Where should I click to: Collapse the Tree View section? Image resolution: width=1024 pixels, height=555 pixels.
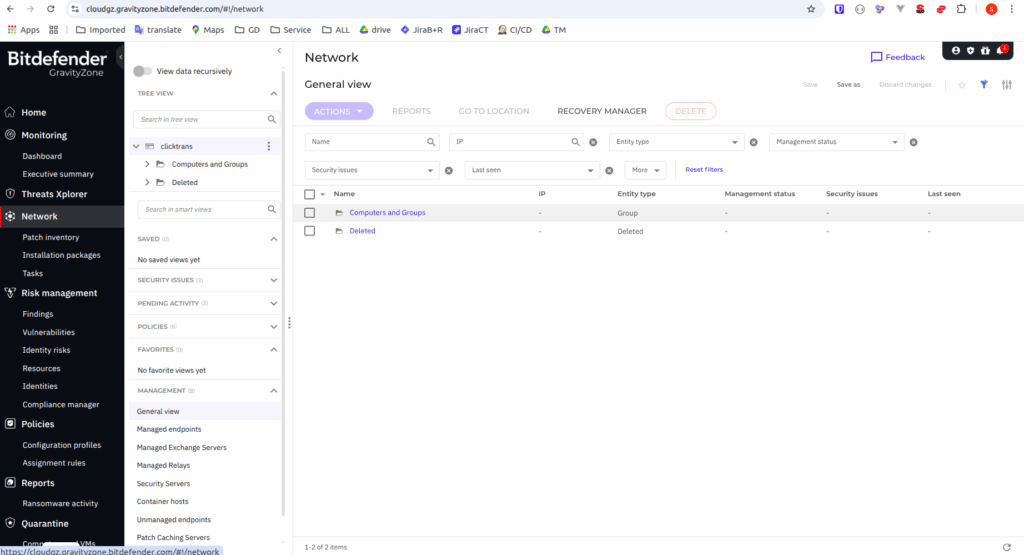[x=274, y=93]
